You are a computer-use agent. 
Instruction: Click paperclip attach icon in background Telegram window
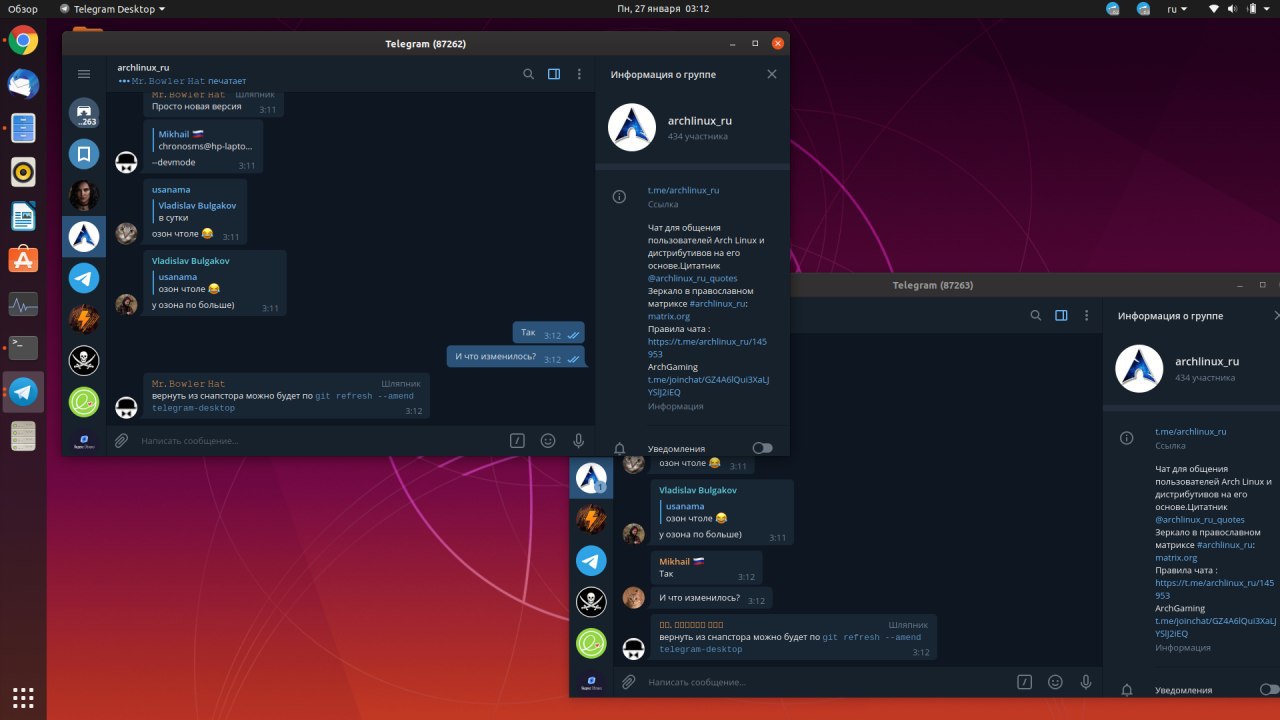pyautogui.click(x=628, y=682)
